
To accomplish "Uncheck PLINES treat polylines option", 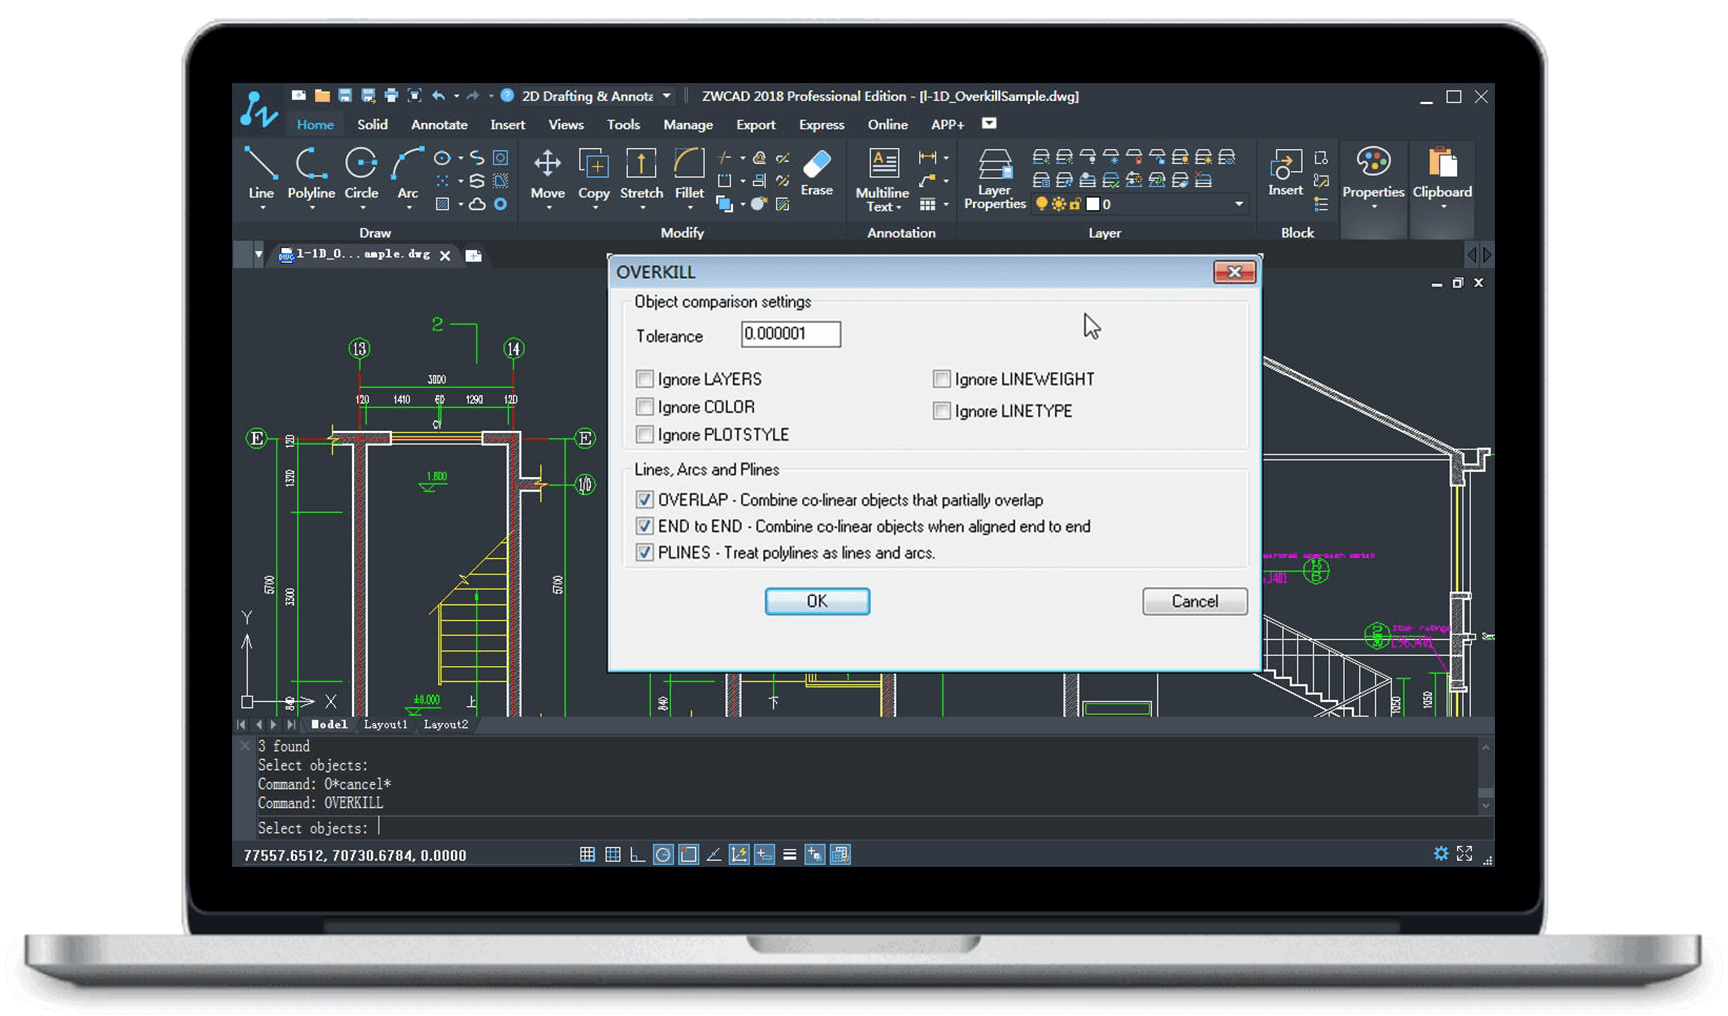I will click(645, 552).
